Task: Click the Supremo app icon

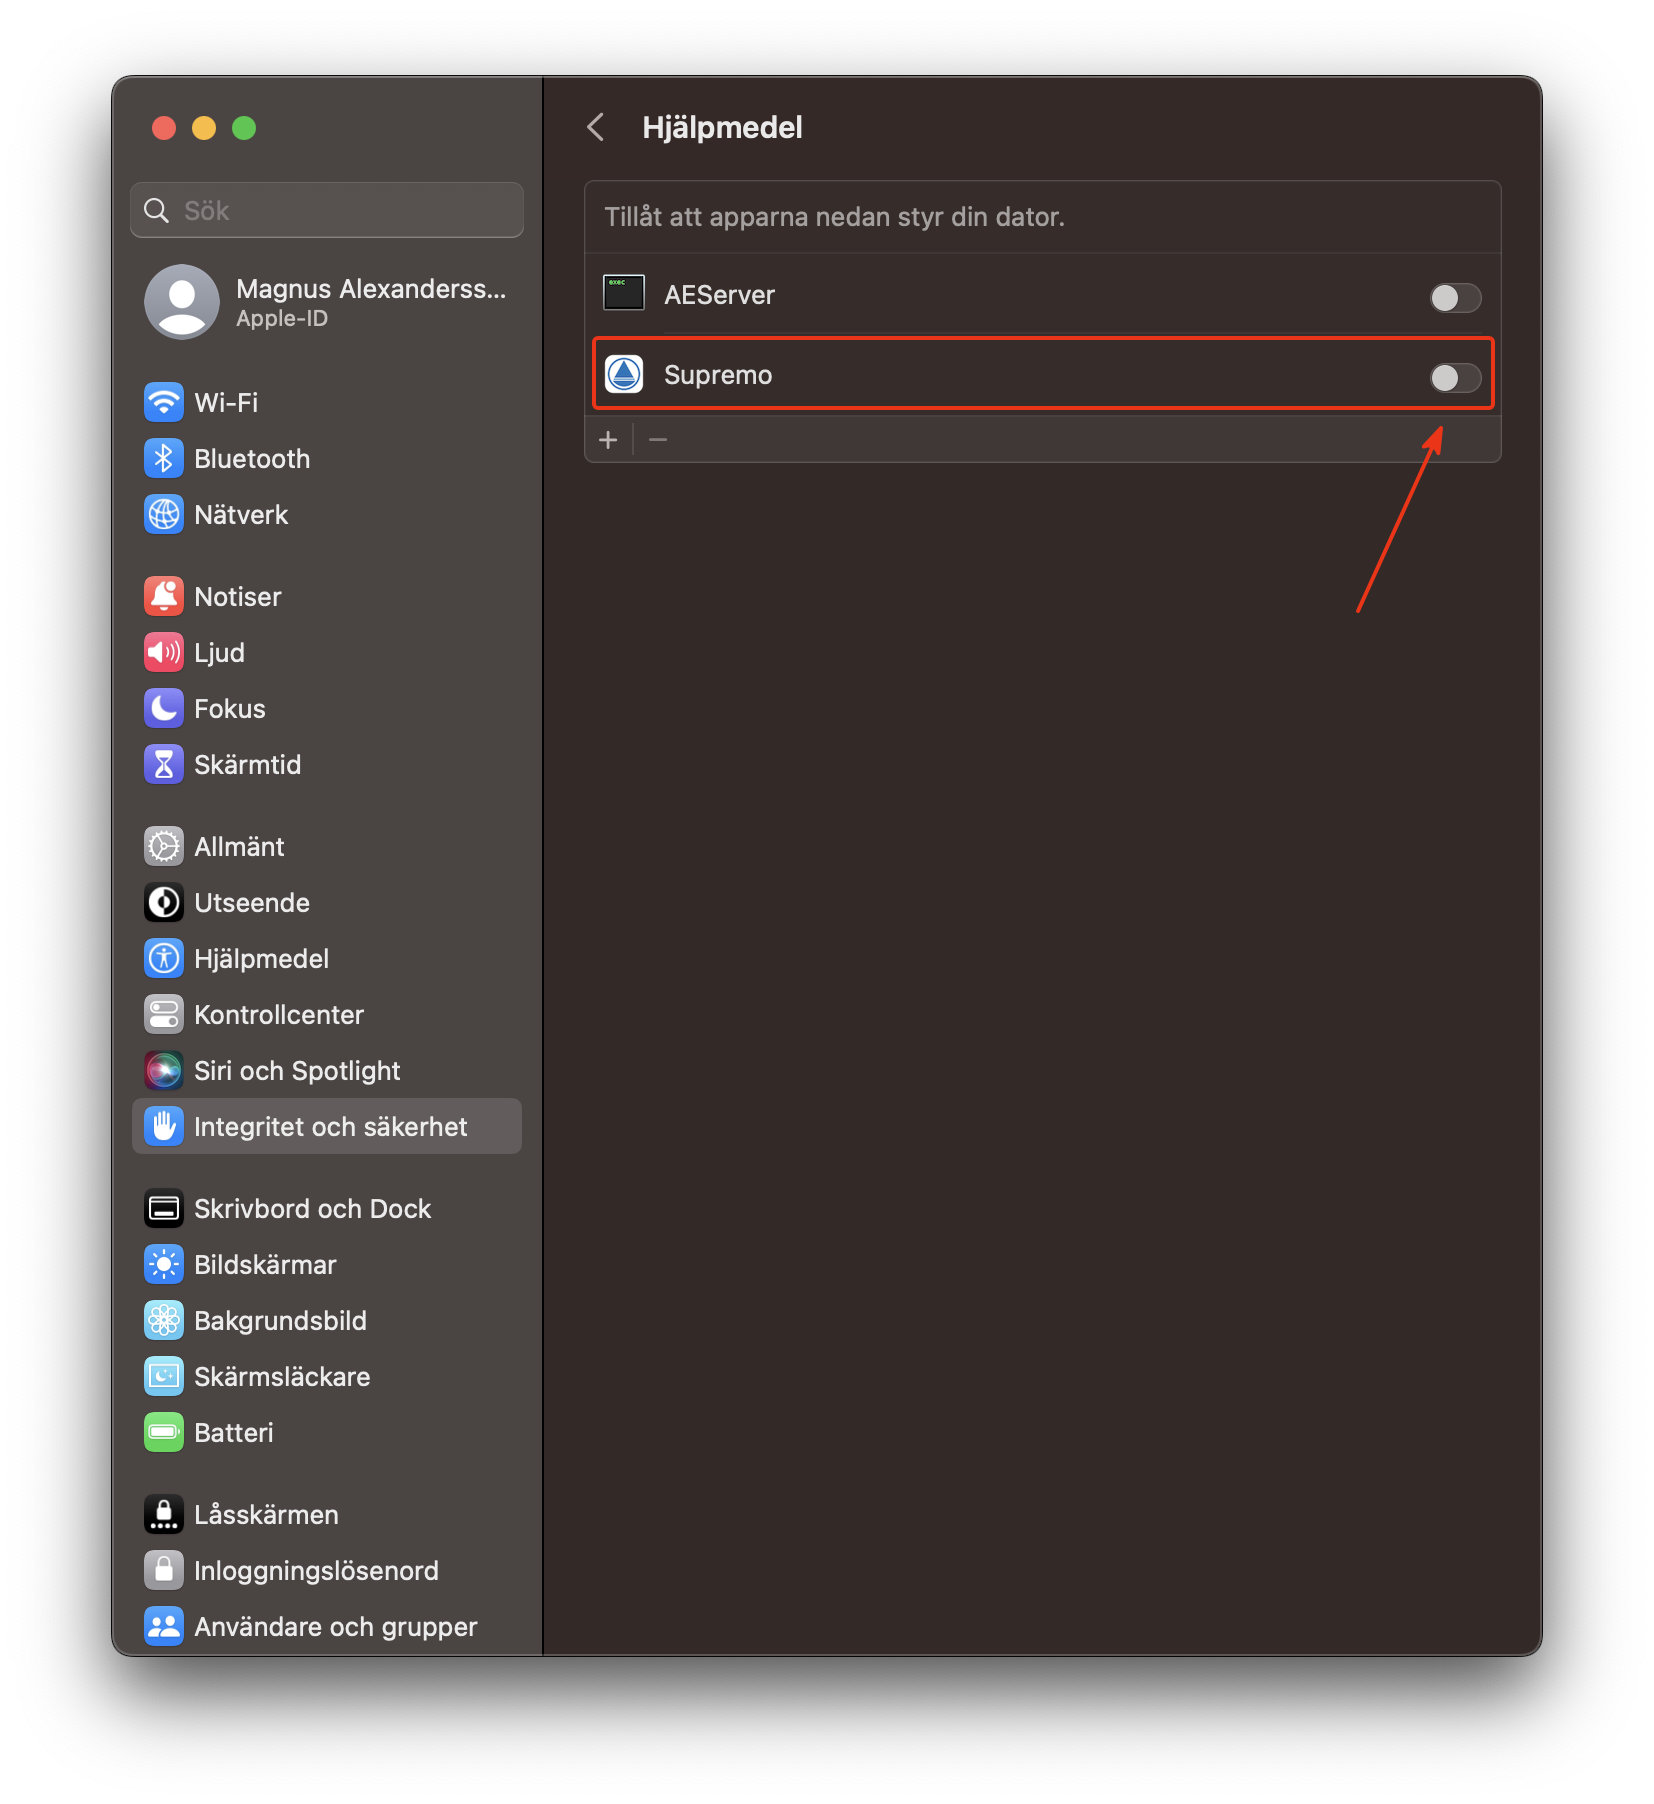Action: coord(624,375)
